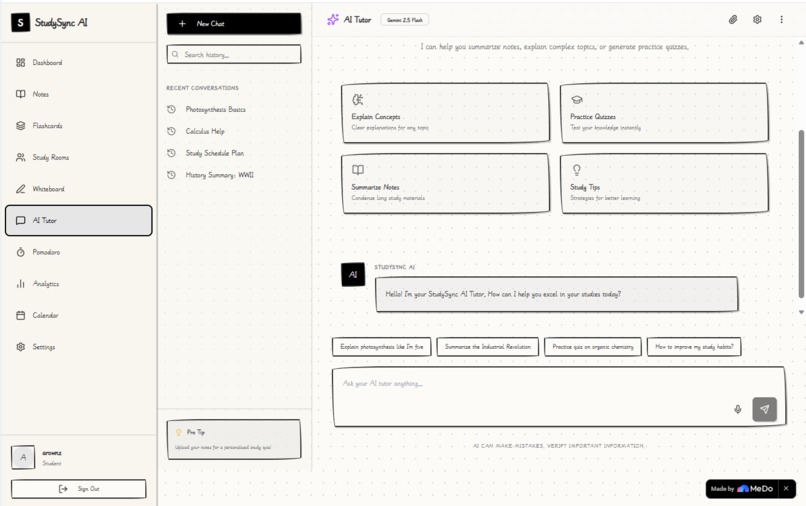This screenshot has height=506, width=806.
Task: Click the AI Tutor sparkle icon
Action: [333, 20]
